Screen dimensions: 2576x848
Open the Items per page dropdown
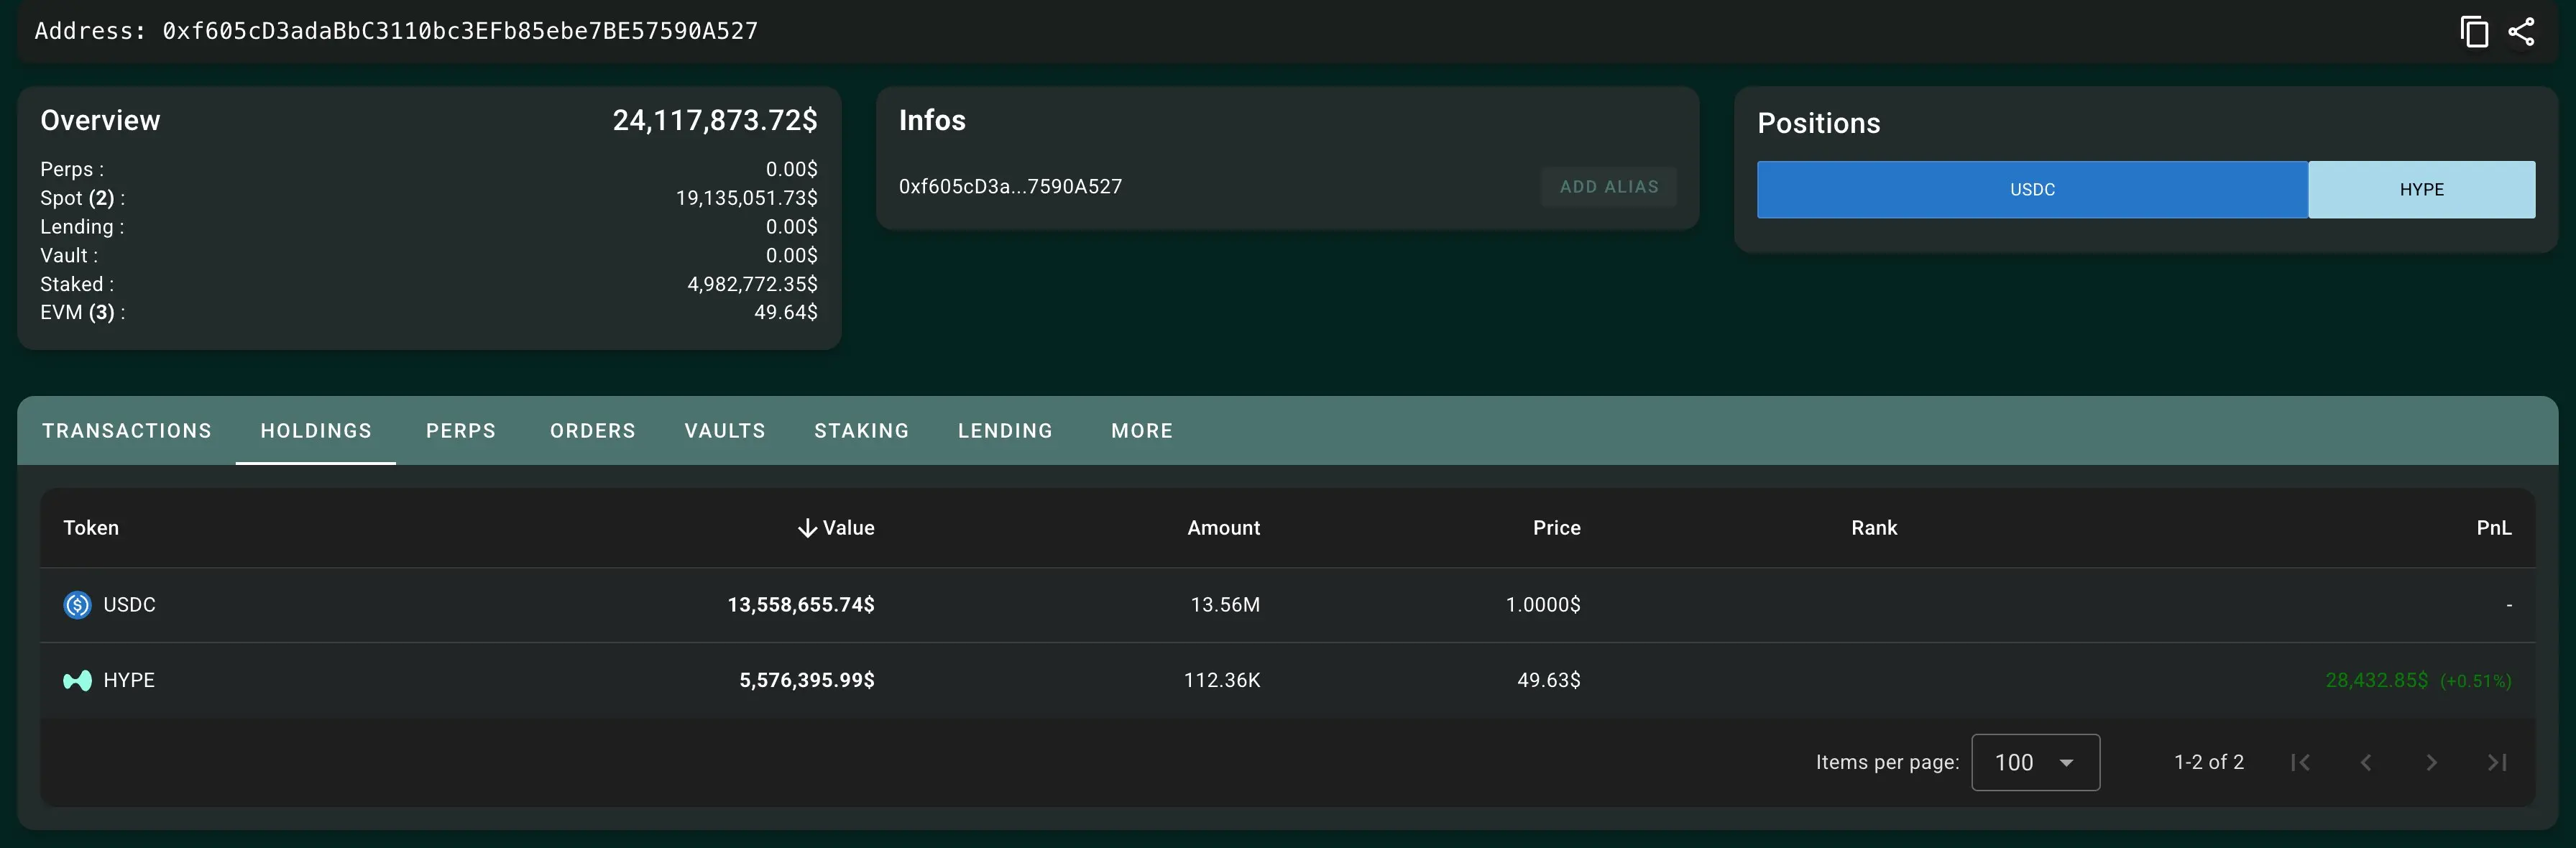pos(2035,763)
